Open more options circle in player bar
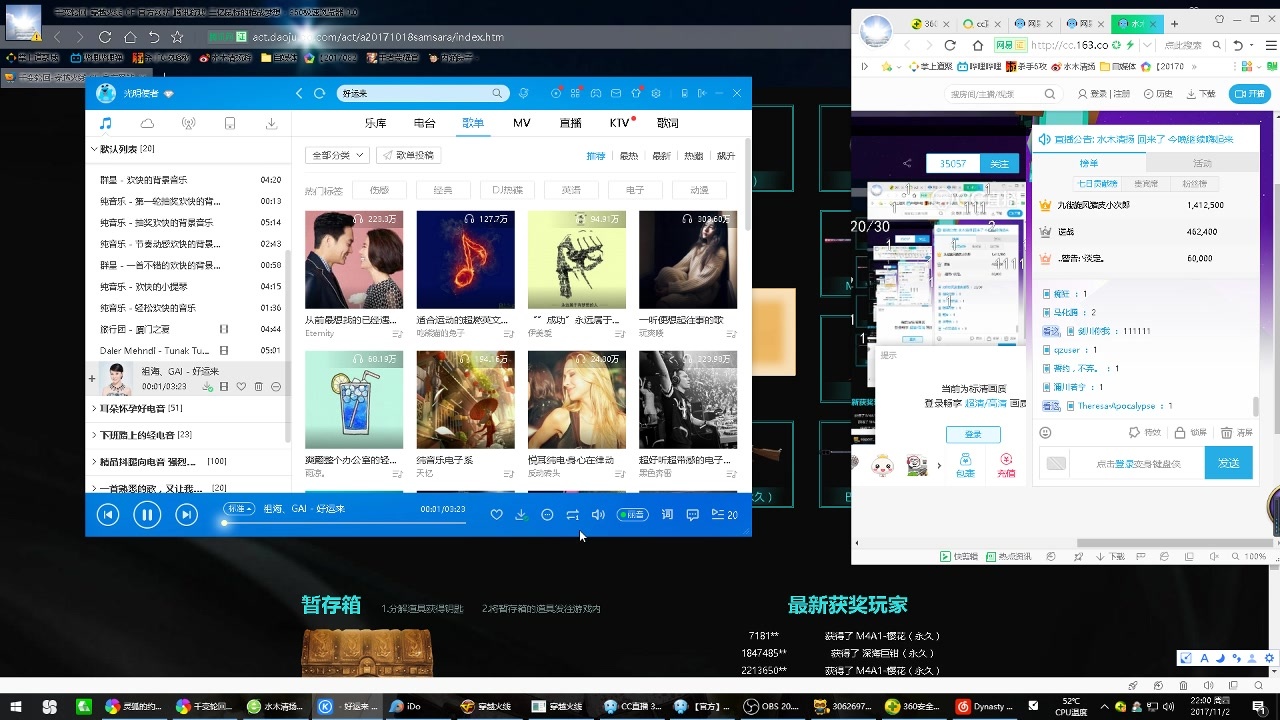1280x720 pixels. click(547, 514)
